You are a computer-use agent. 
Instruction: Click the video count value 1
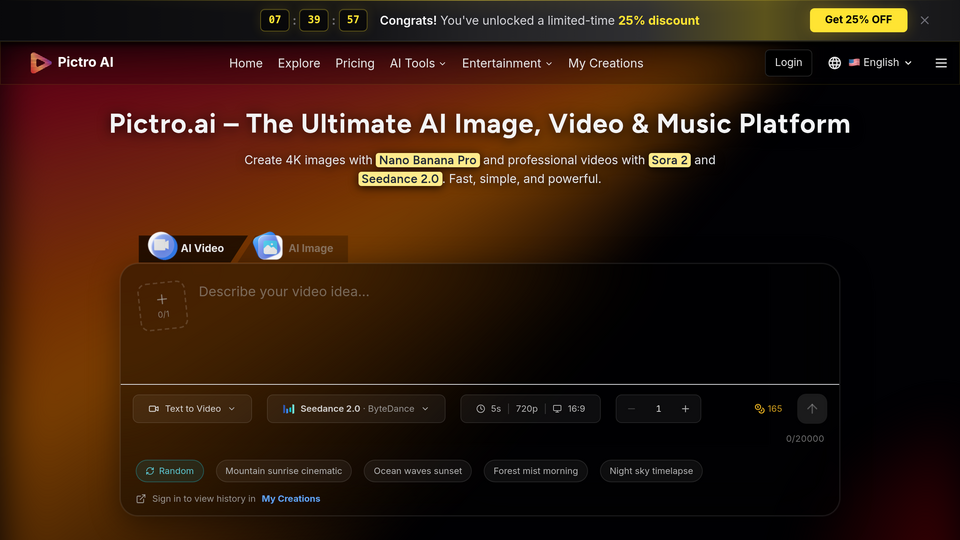point(658,408)
